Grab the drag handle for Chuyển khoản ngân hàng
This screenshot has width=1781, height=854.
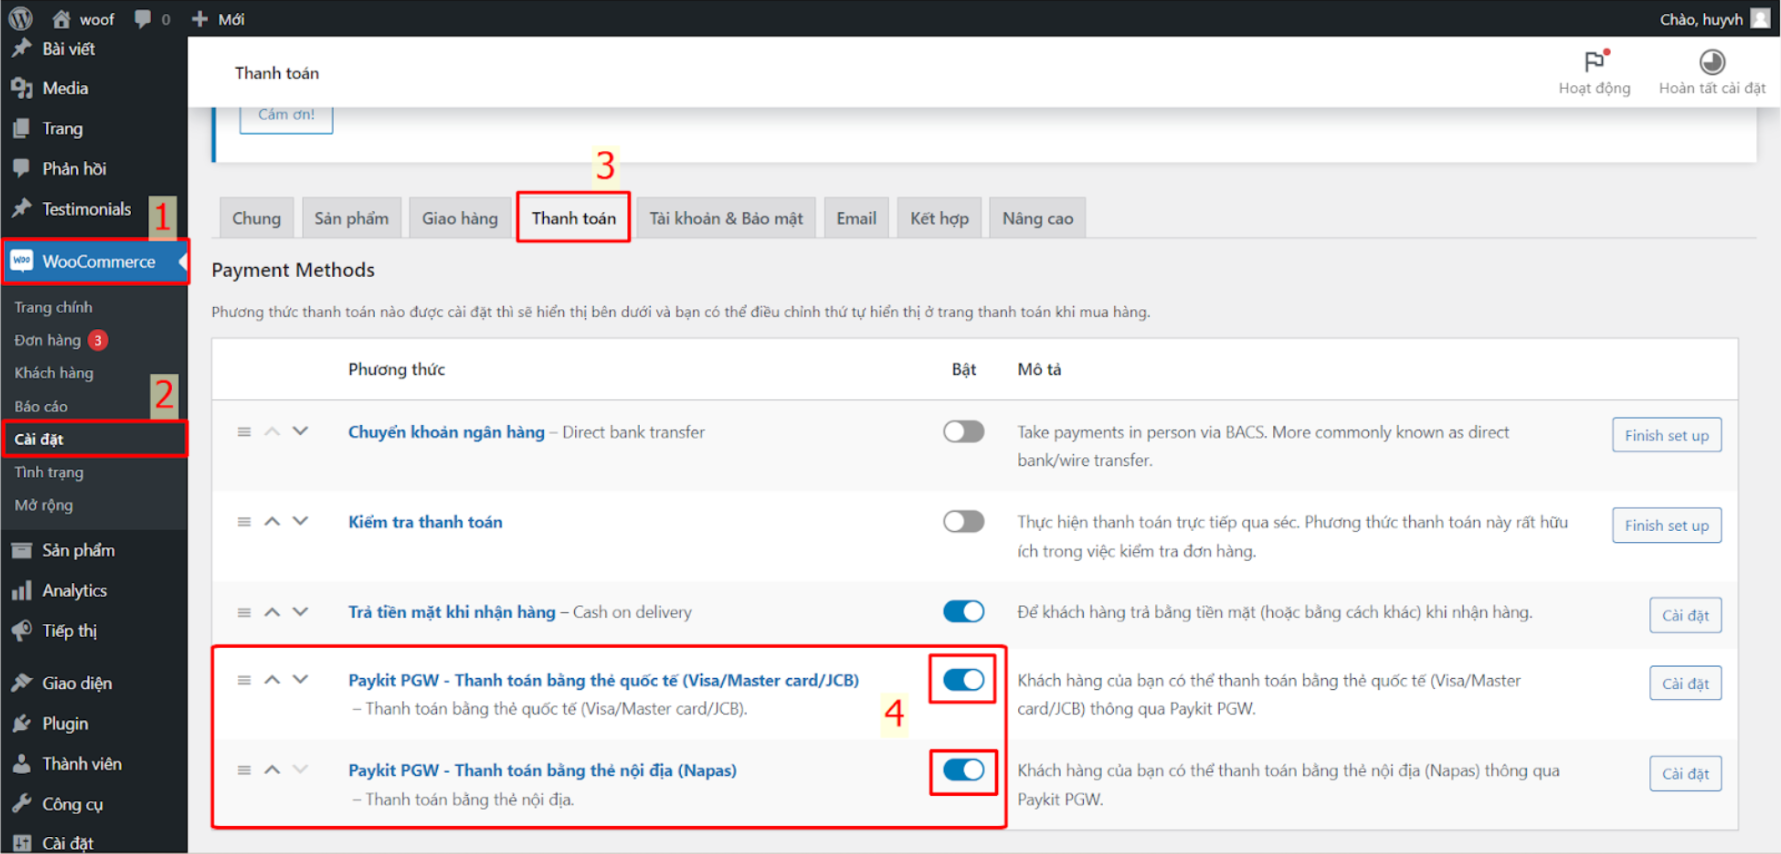click(x=244, y=432)
